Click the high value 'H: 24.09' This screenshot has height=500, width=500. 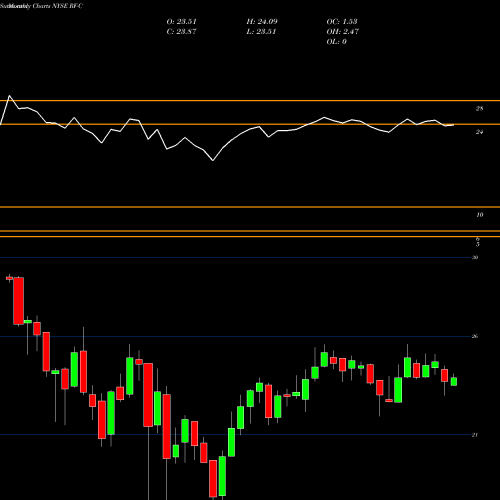point(262,21)
